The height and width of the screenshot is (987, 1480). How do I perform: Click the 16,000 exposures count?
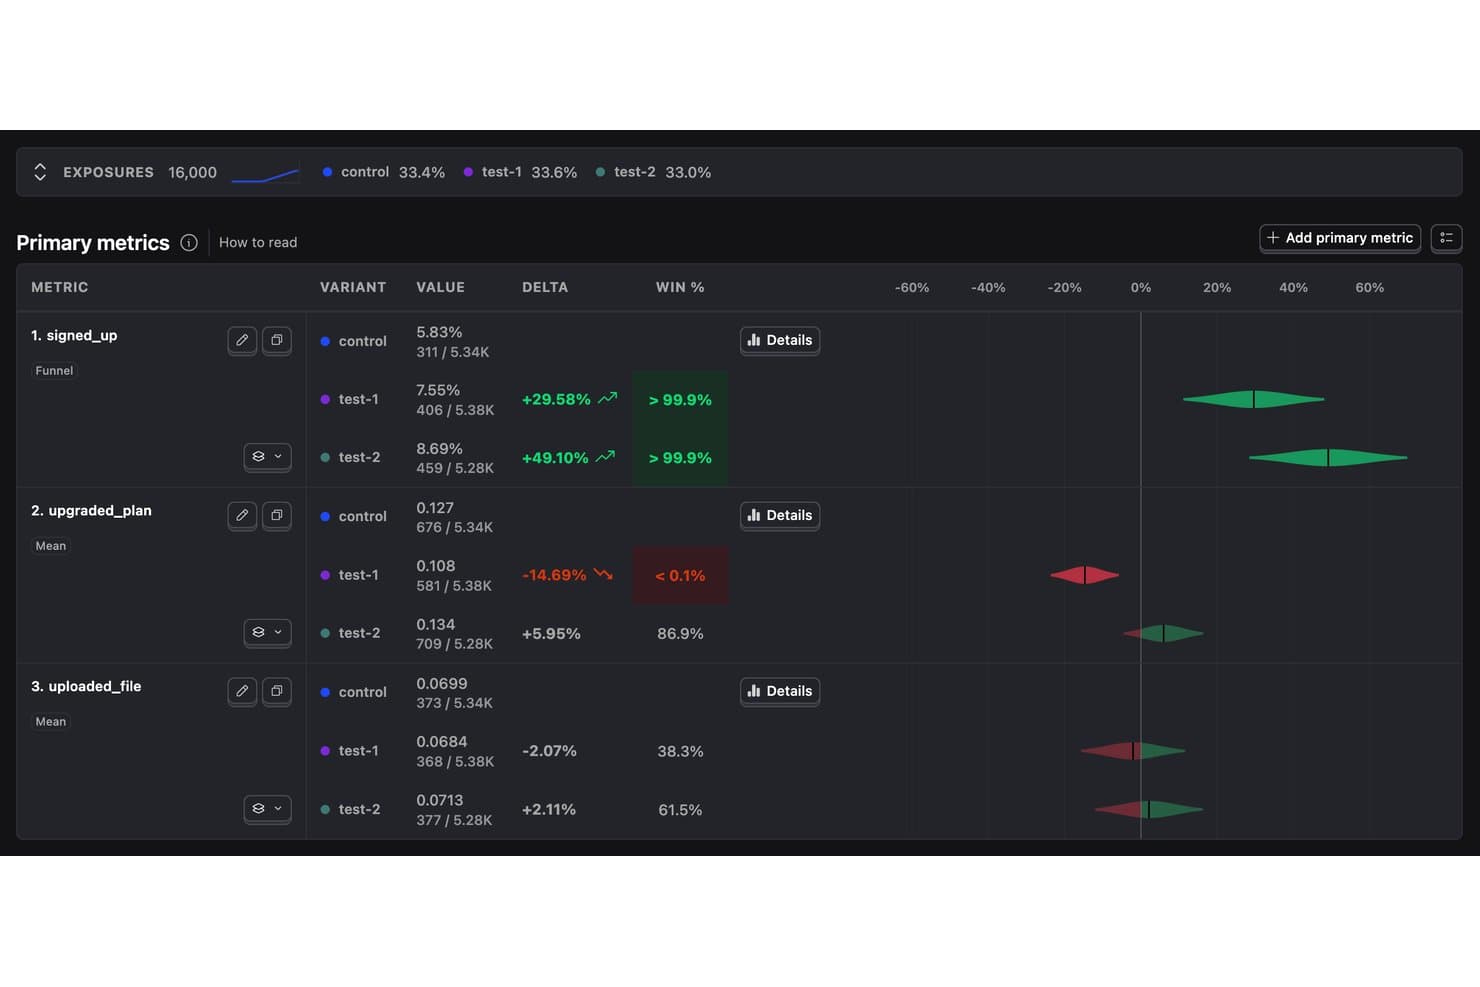coord(192,172)
